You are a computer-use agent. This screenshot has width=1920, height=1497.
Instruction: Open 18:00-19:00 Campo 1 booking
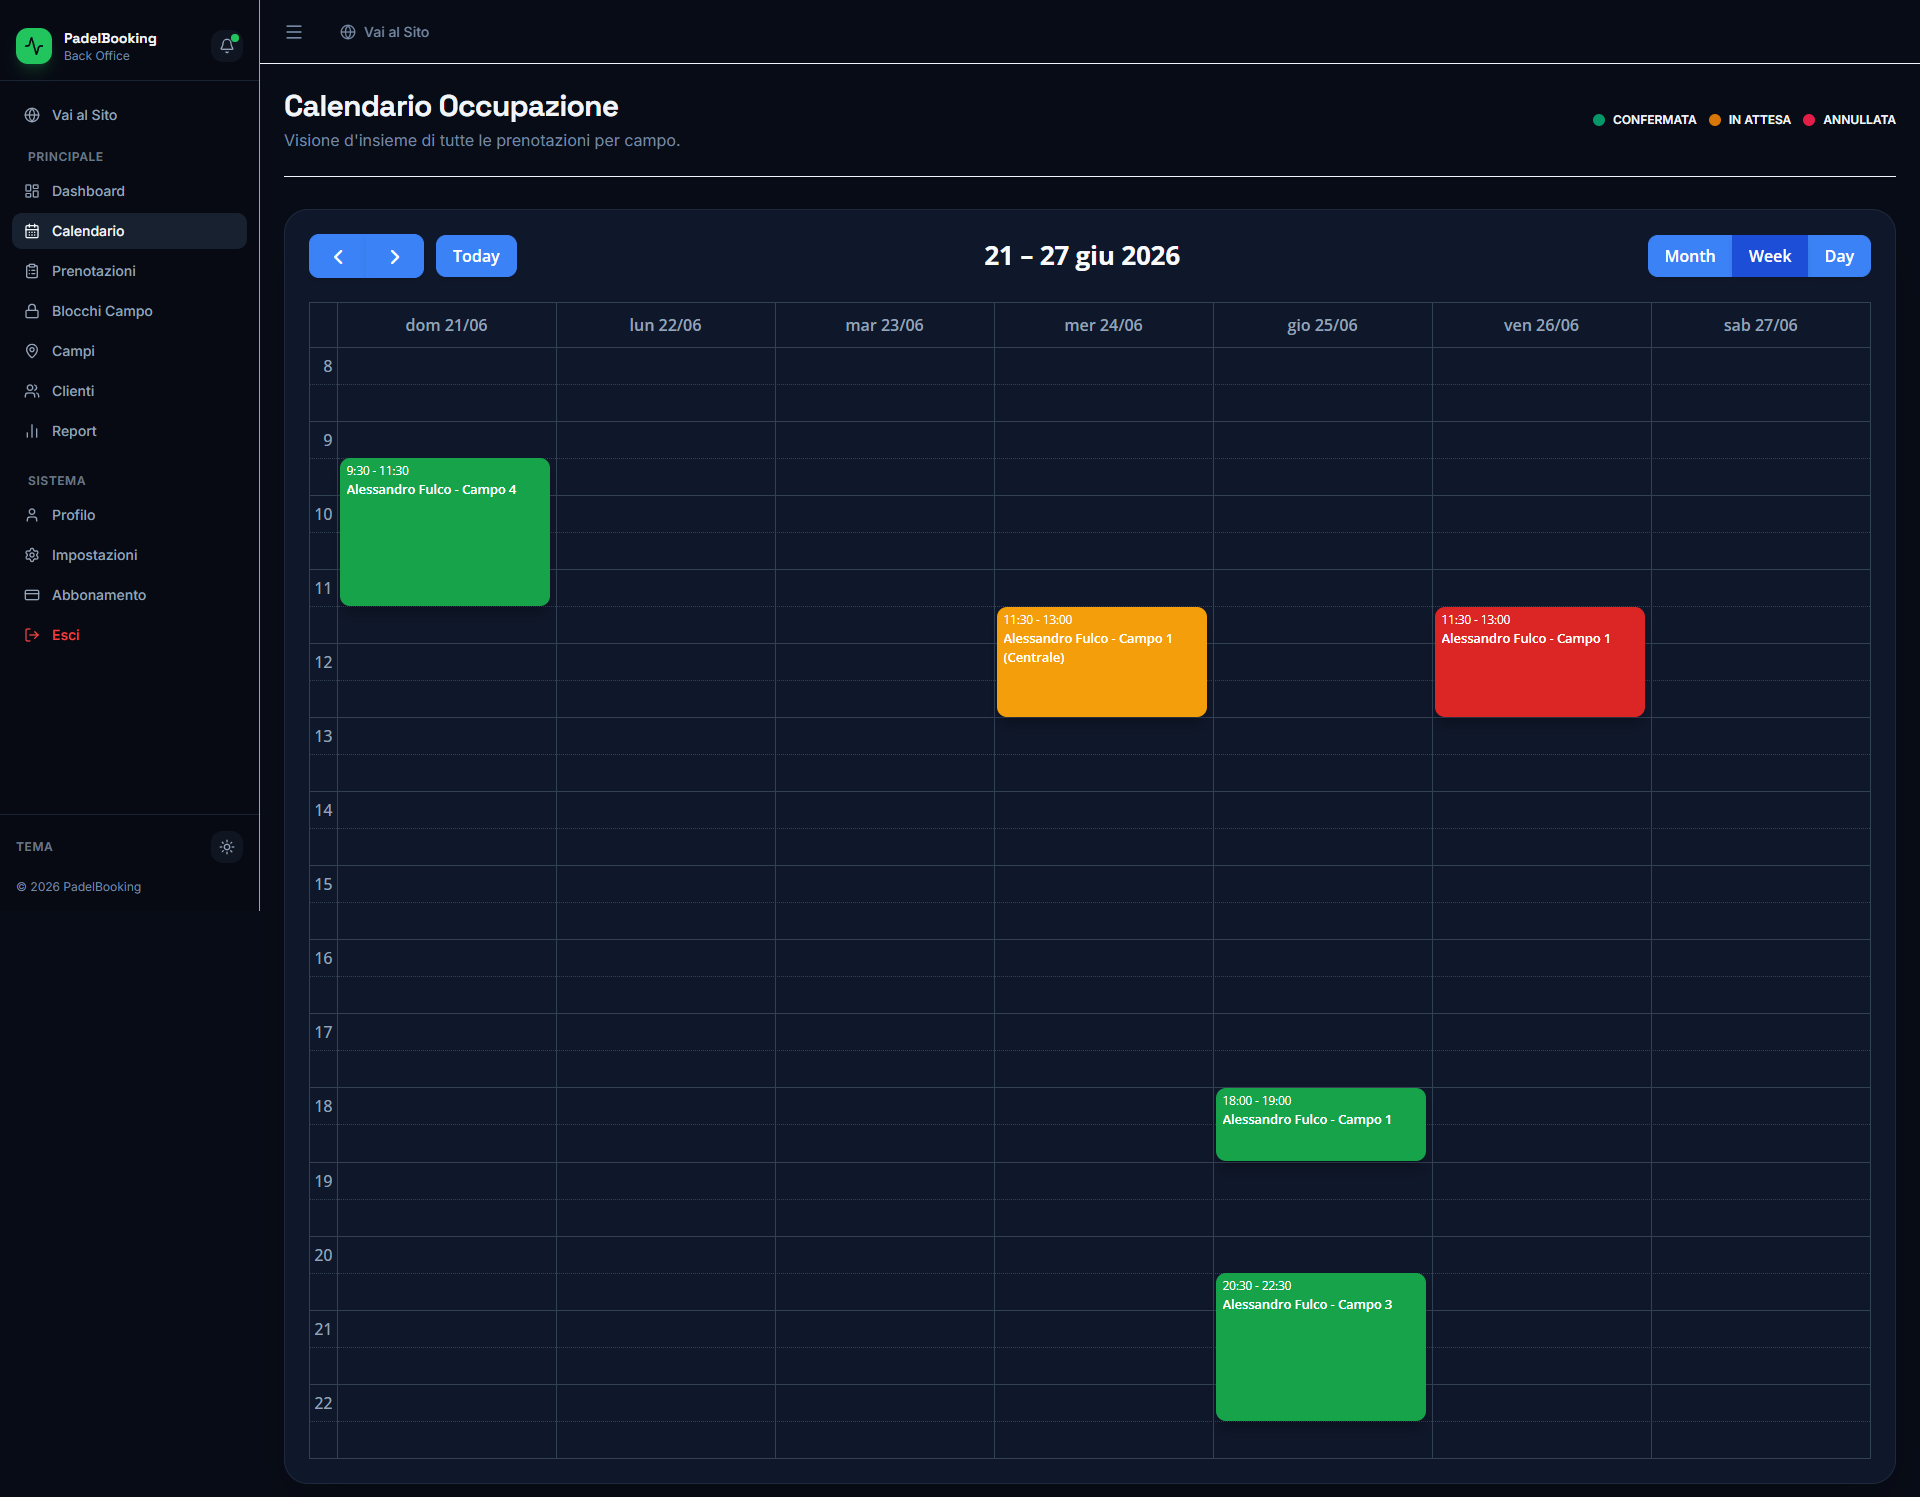pyautogui.click(x=1321, y=1124)
